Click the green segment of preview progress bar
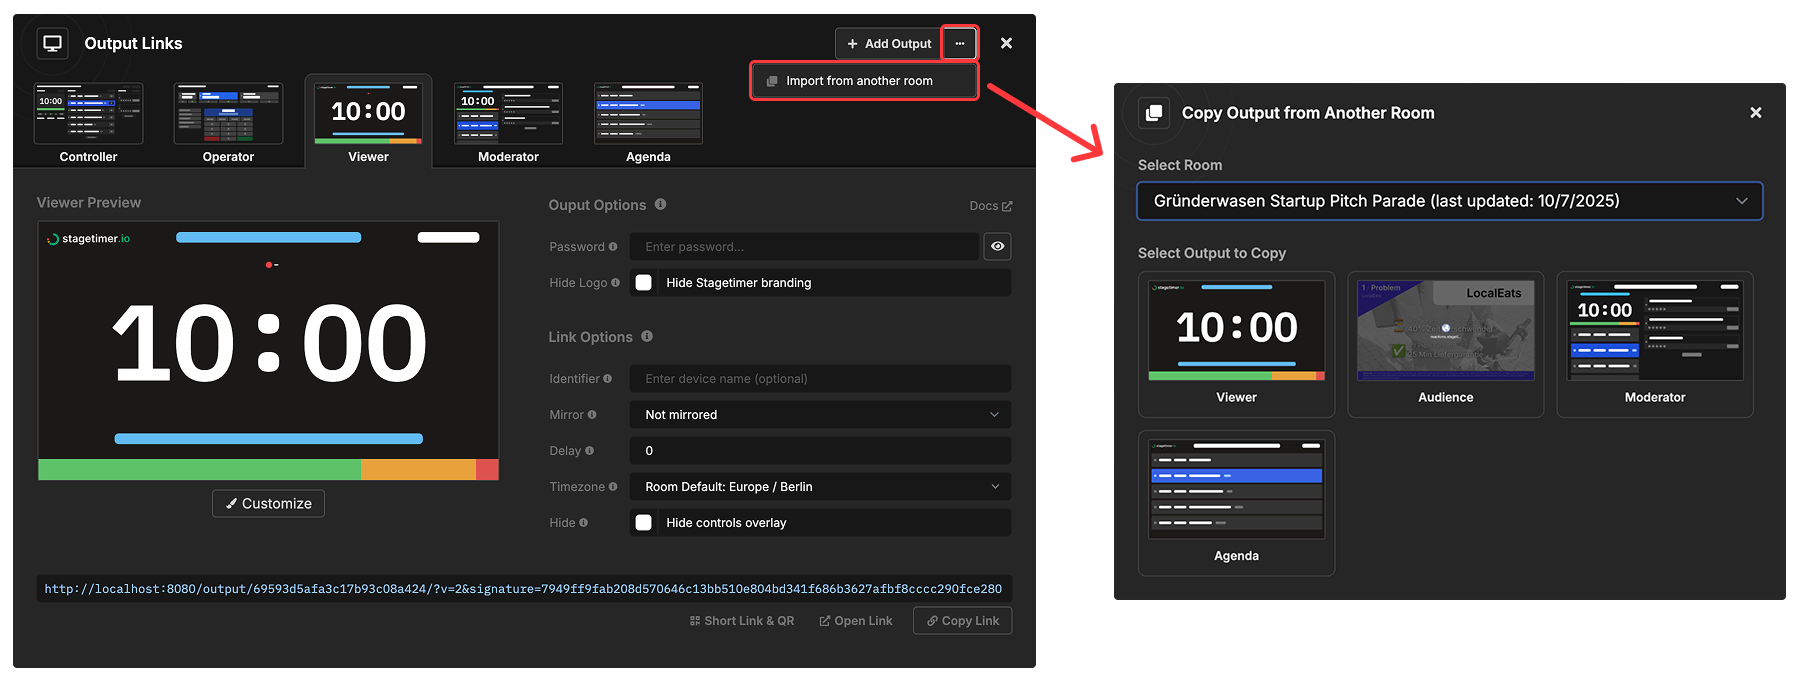This screenshot has height=680, width=1800. point(199,470)
